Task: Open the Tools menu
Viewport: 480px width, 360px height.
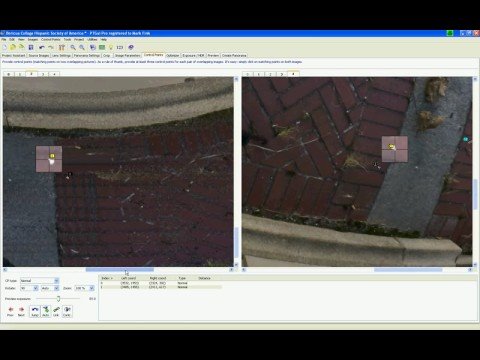Action: [67, 40]
